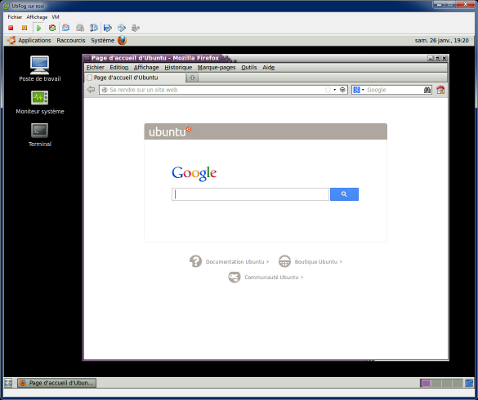This screenshot has width=478, height=400.
Task: Click the grayed USB-device toolbar icon
Action: pos(135,28)
